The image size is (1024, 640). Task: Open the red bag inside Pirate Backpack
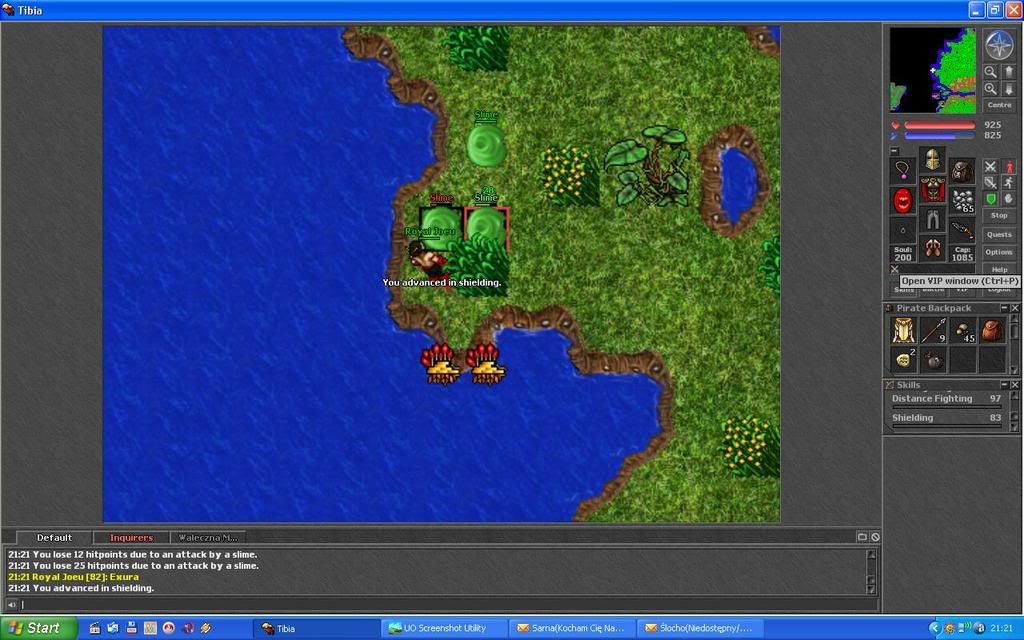coord(992,330)
